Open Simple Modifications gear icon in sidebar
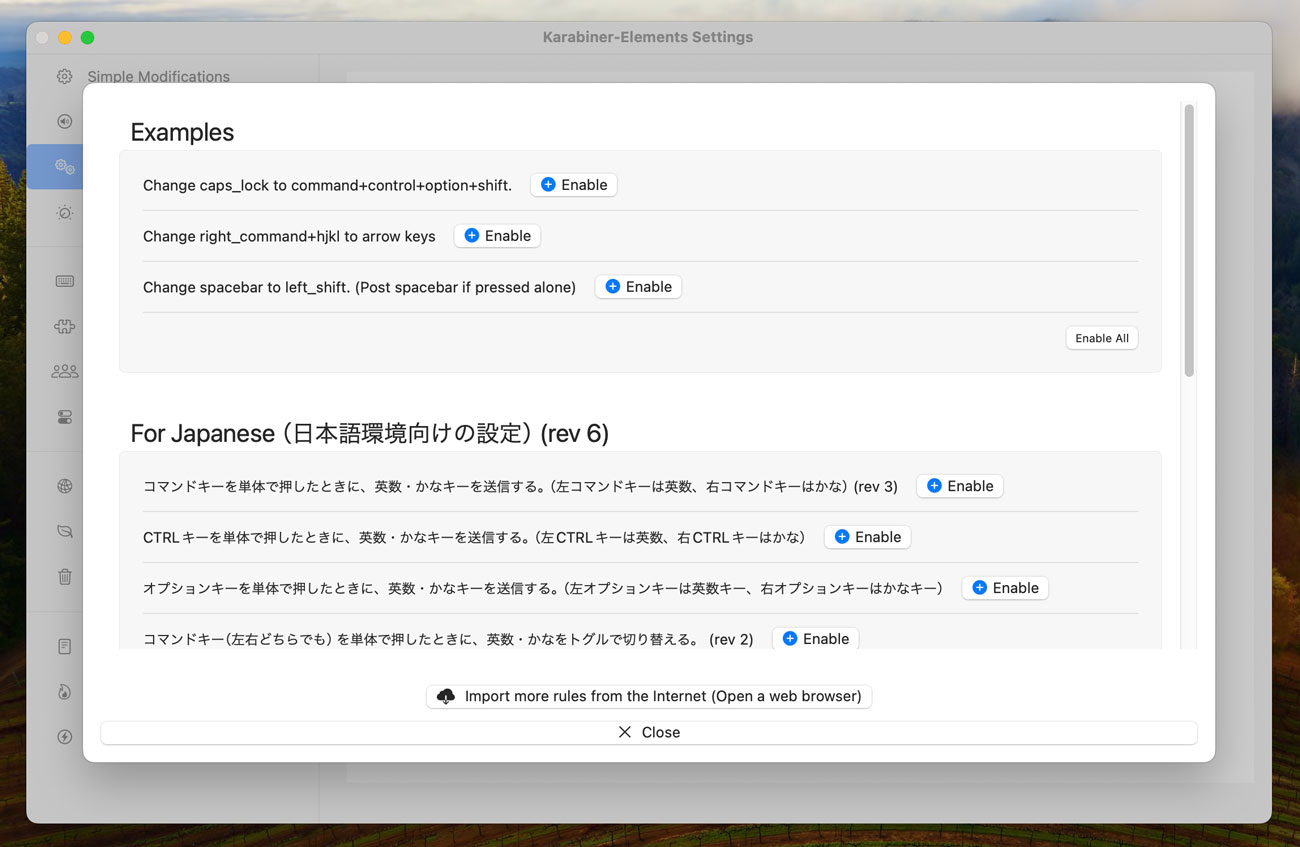The image size is (1300, 847). click(x=64, y=76)
